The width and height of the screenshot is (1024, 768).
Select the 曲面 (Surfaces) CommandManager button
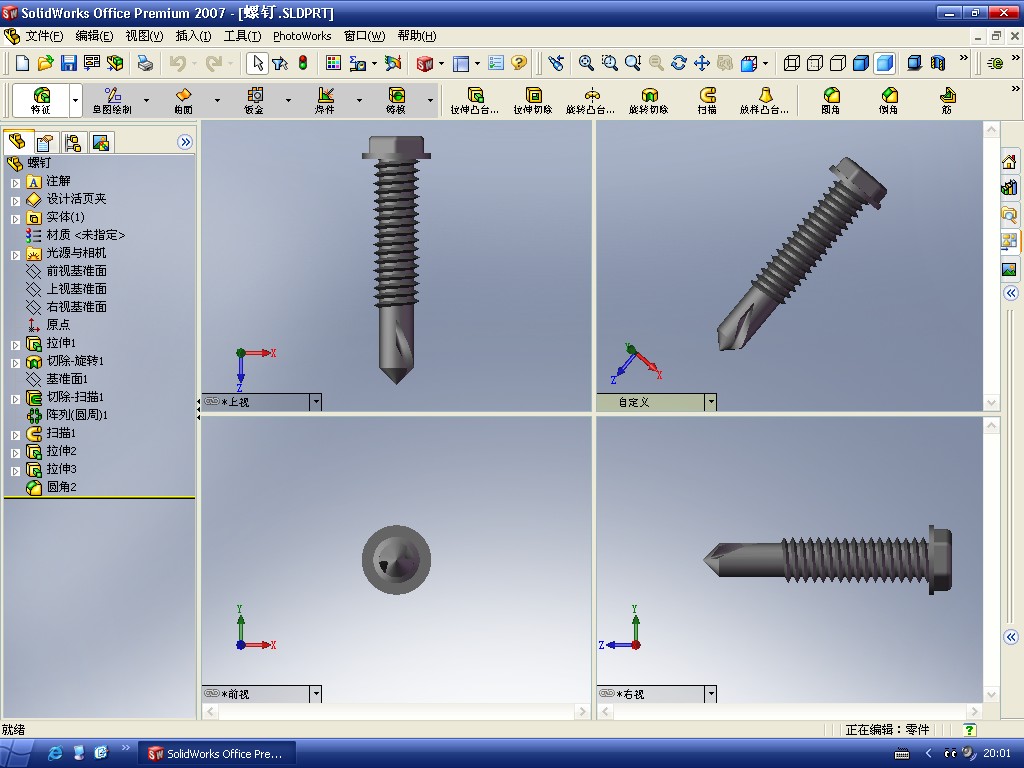[184, 101]
